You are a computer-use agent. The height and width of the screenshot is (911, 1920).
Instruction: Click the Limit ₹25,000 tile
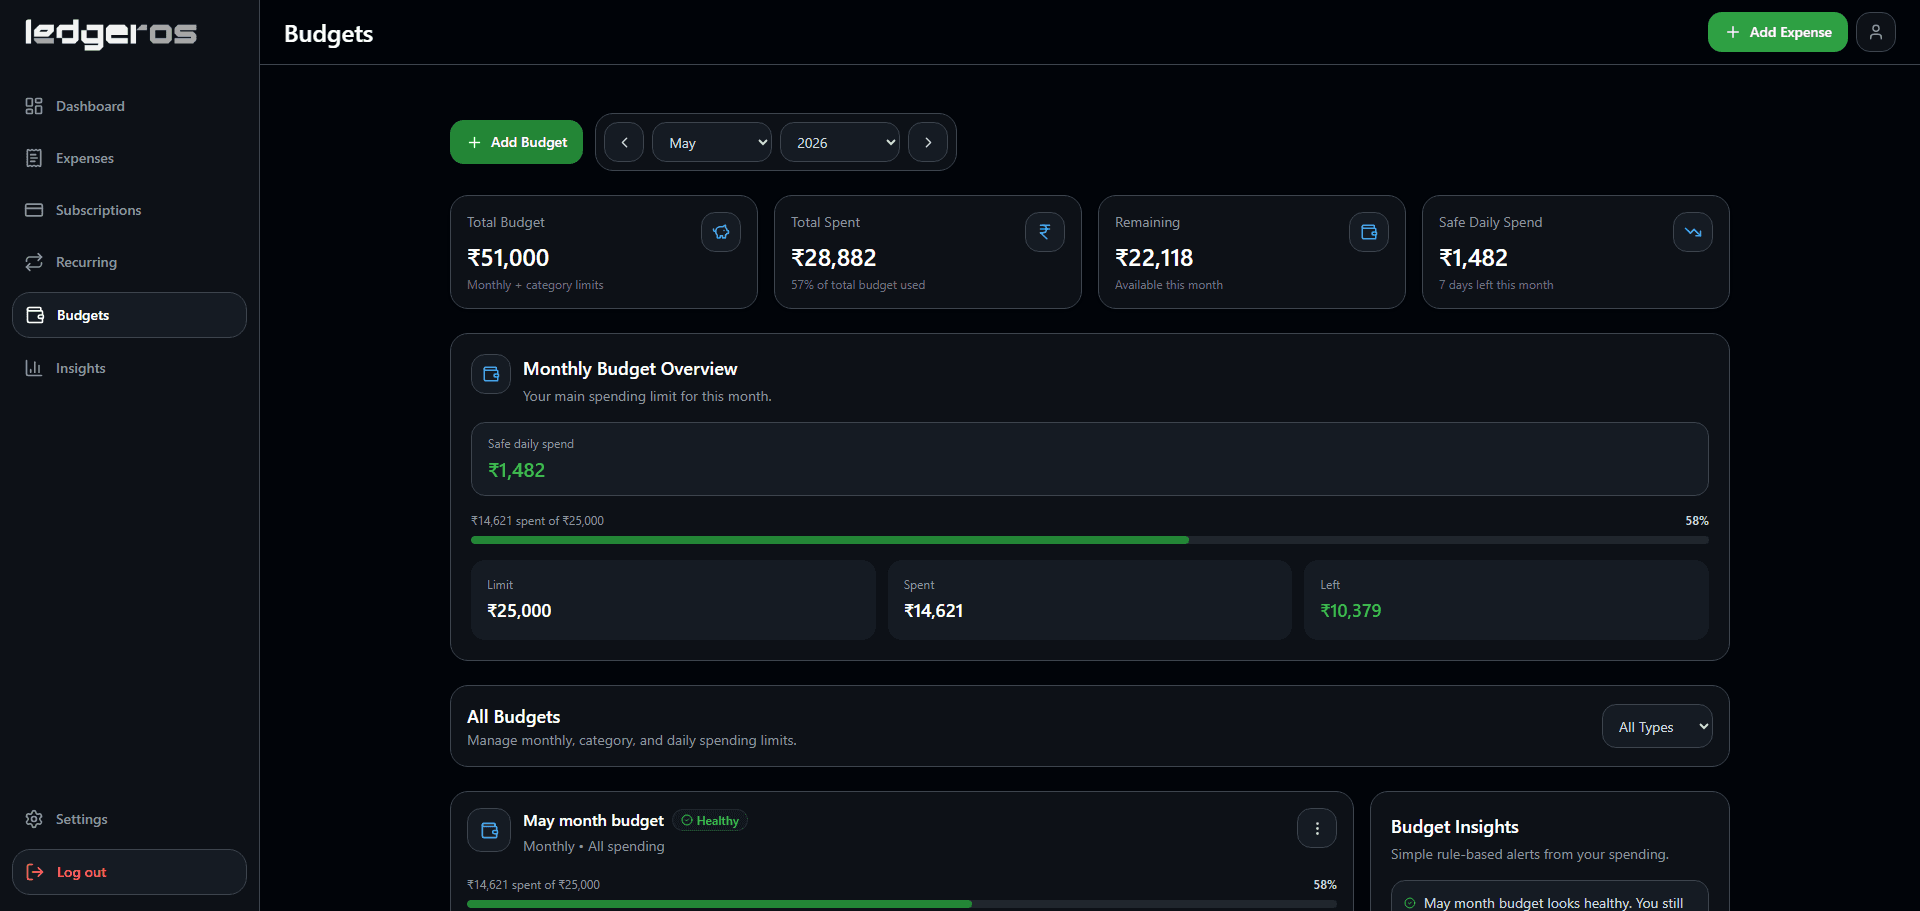(673, 600)
